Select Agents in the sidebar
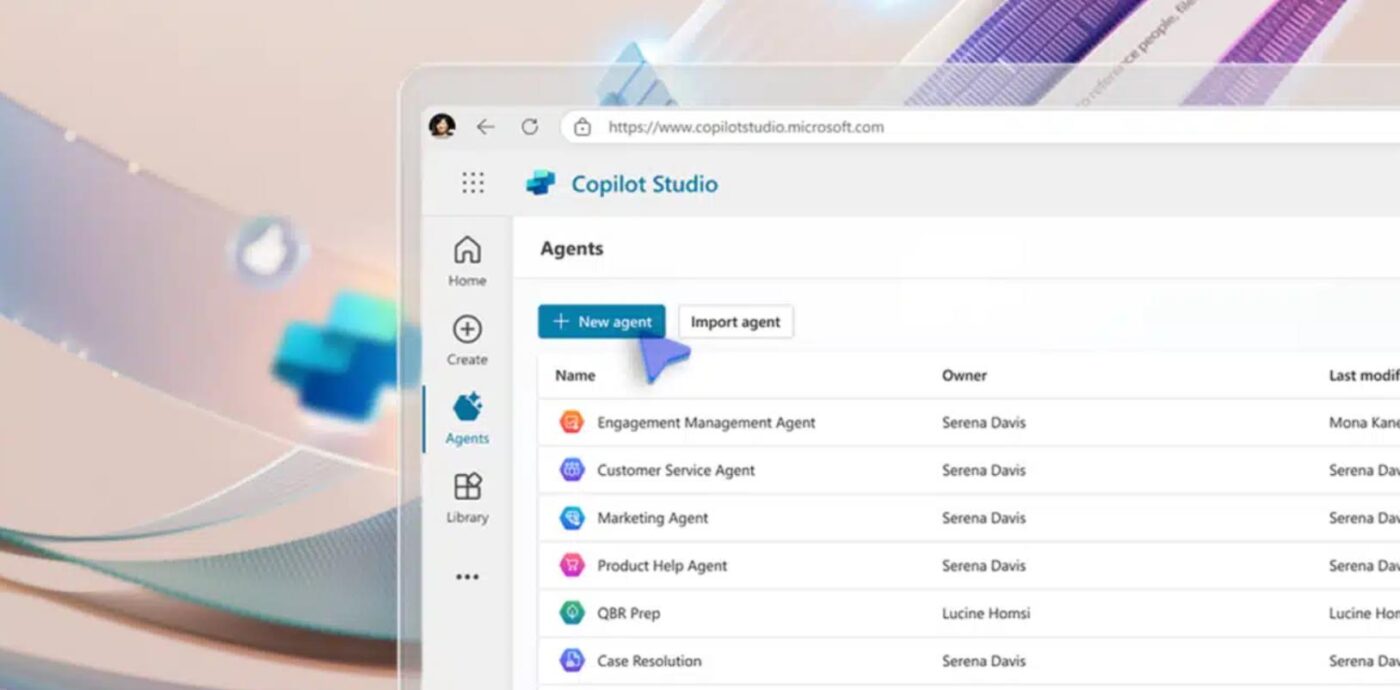This screenshot has height=690, width=1400. (x=467, y=419)
